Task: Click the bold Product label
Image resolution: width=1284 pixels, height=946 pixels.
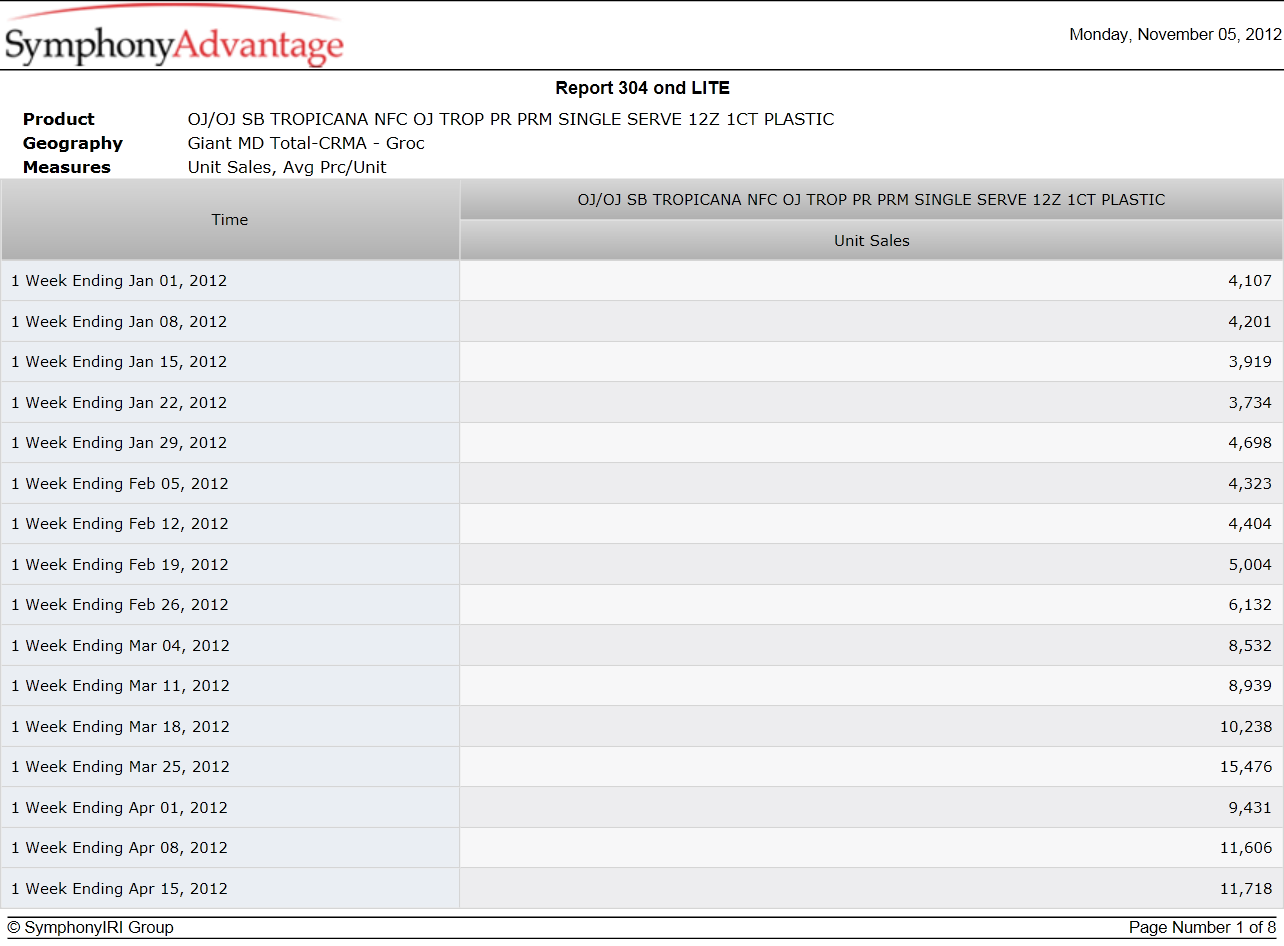Action: pos(59,119)
